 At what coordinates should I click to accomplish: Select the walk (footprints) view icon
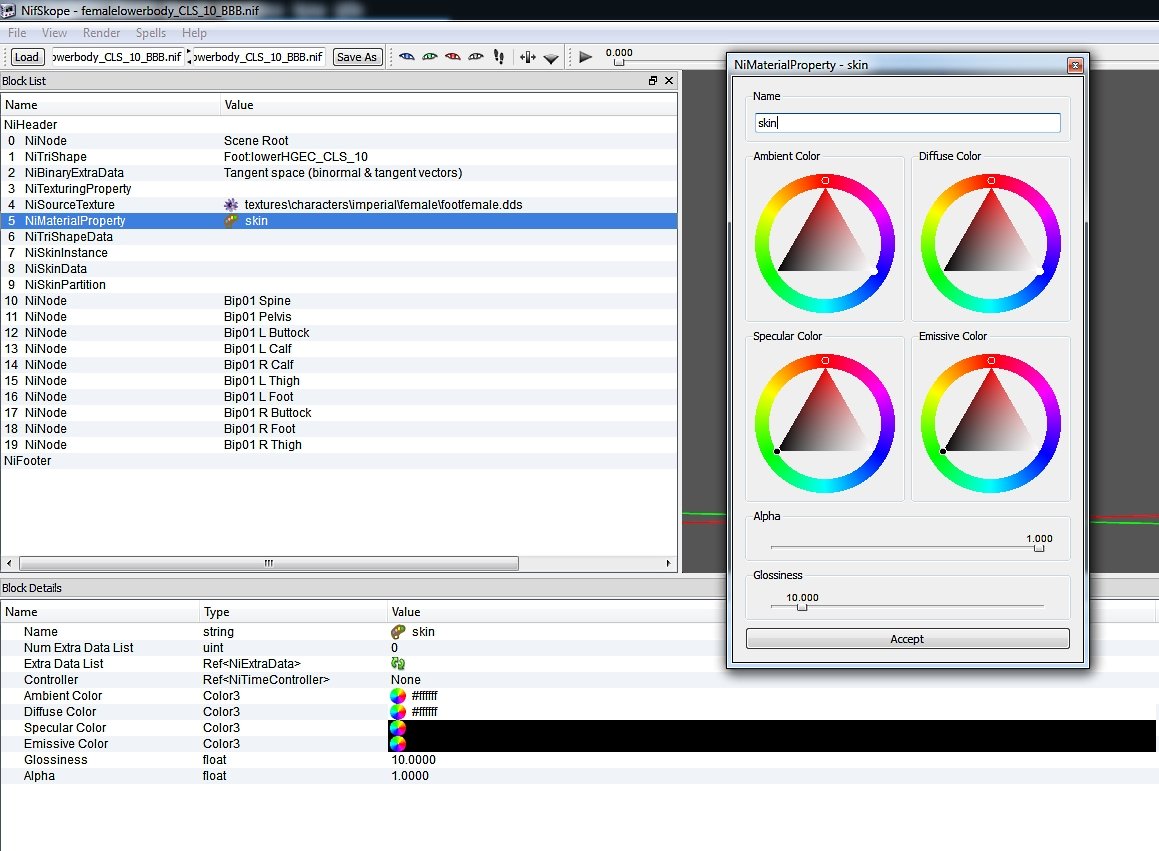point(499,57)
